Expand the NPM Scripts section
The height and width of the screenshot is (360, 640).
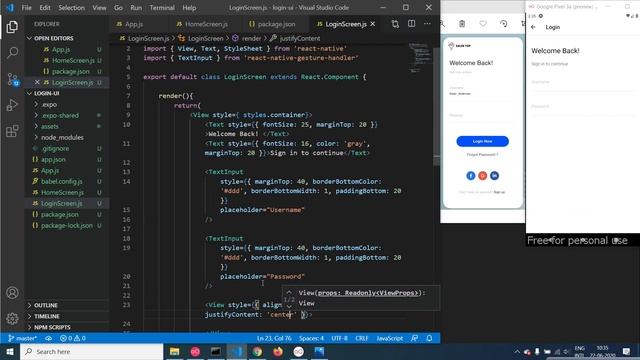point(52,327)
